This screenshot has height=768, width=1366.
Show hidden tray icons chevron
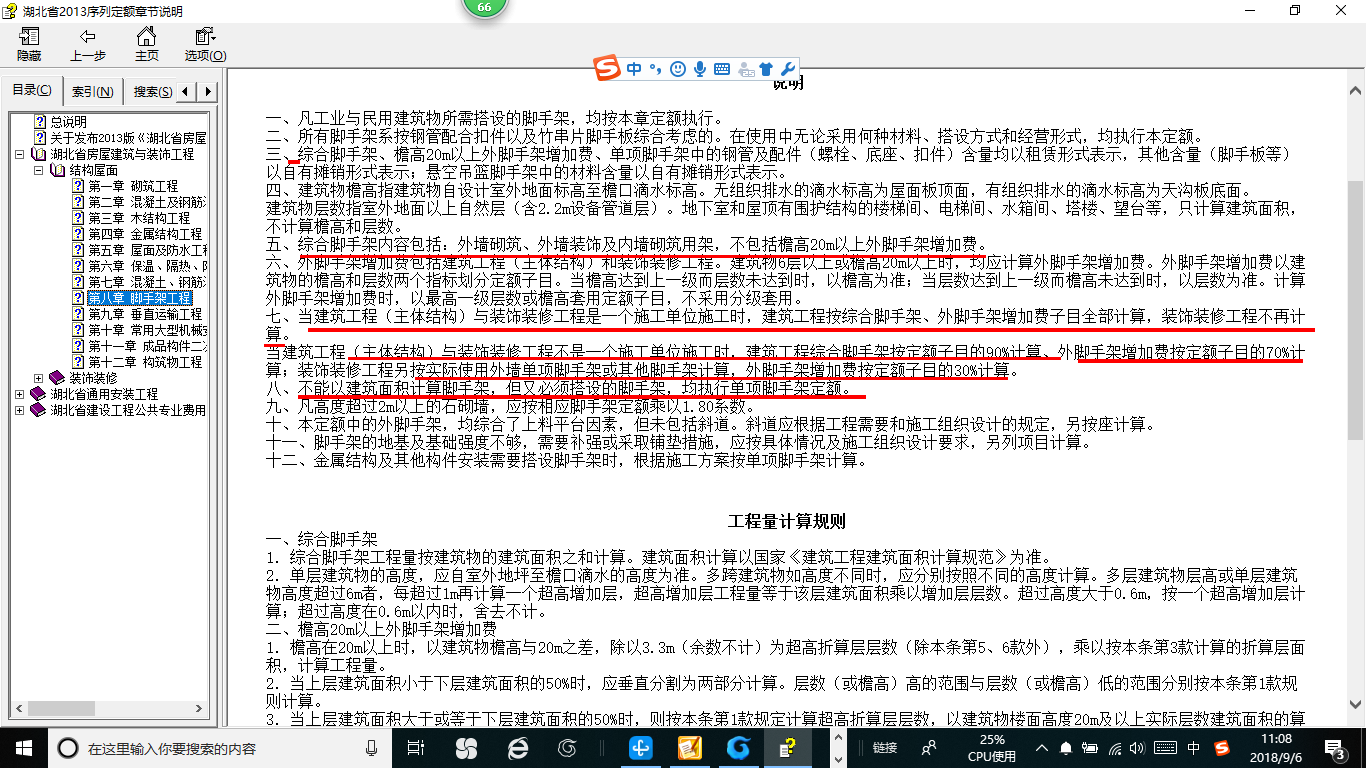tap(1043, 748)
